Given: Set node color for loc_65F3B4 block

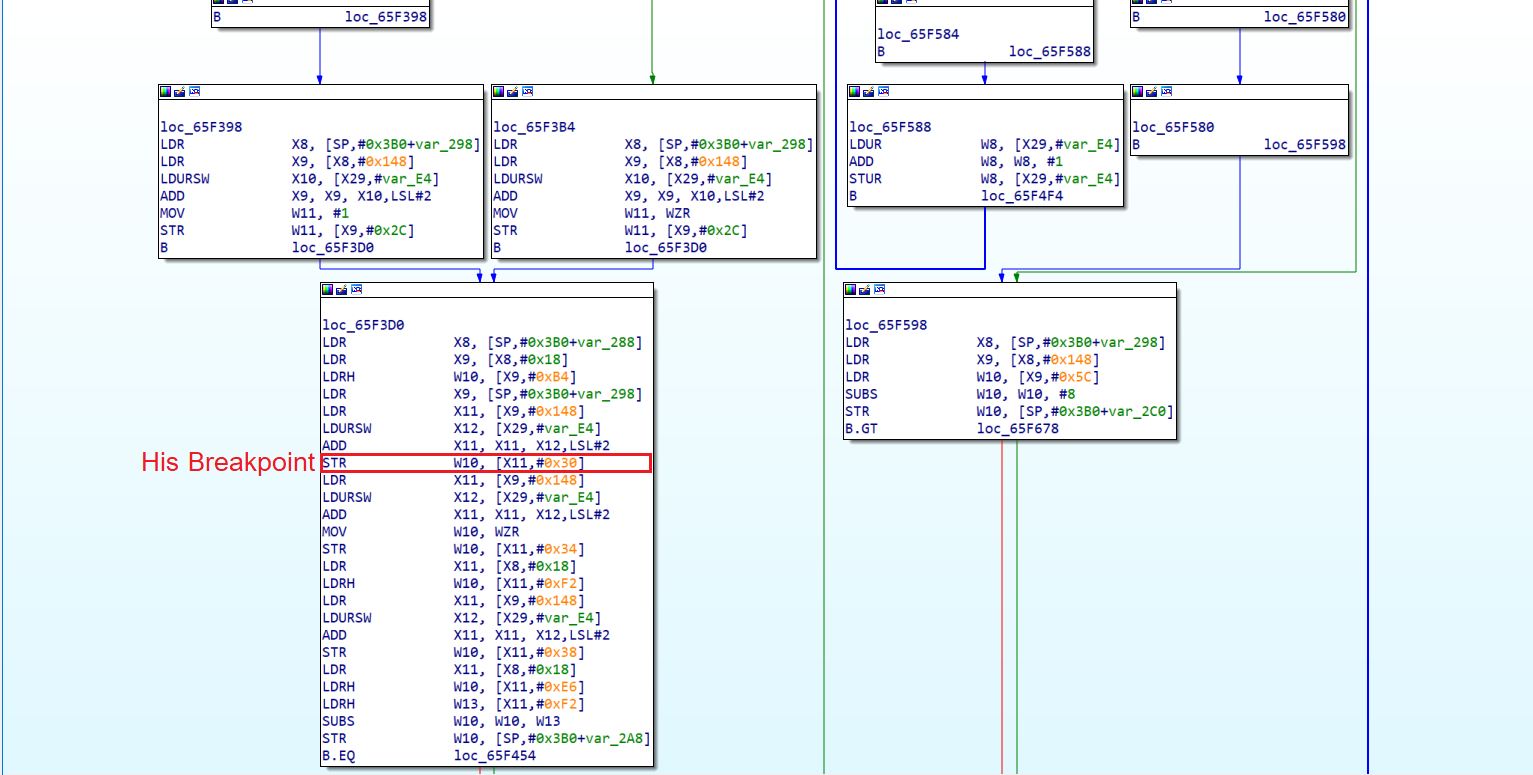Looking at the screenshot, I should click(x=499, y=91).
